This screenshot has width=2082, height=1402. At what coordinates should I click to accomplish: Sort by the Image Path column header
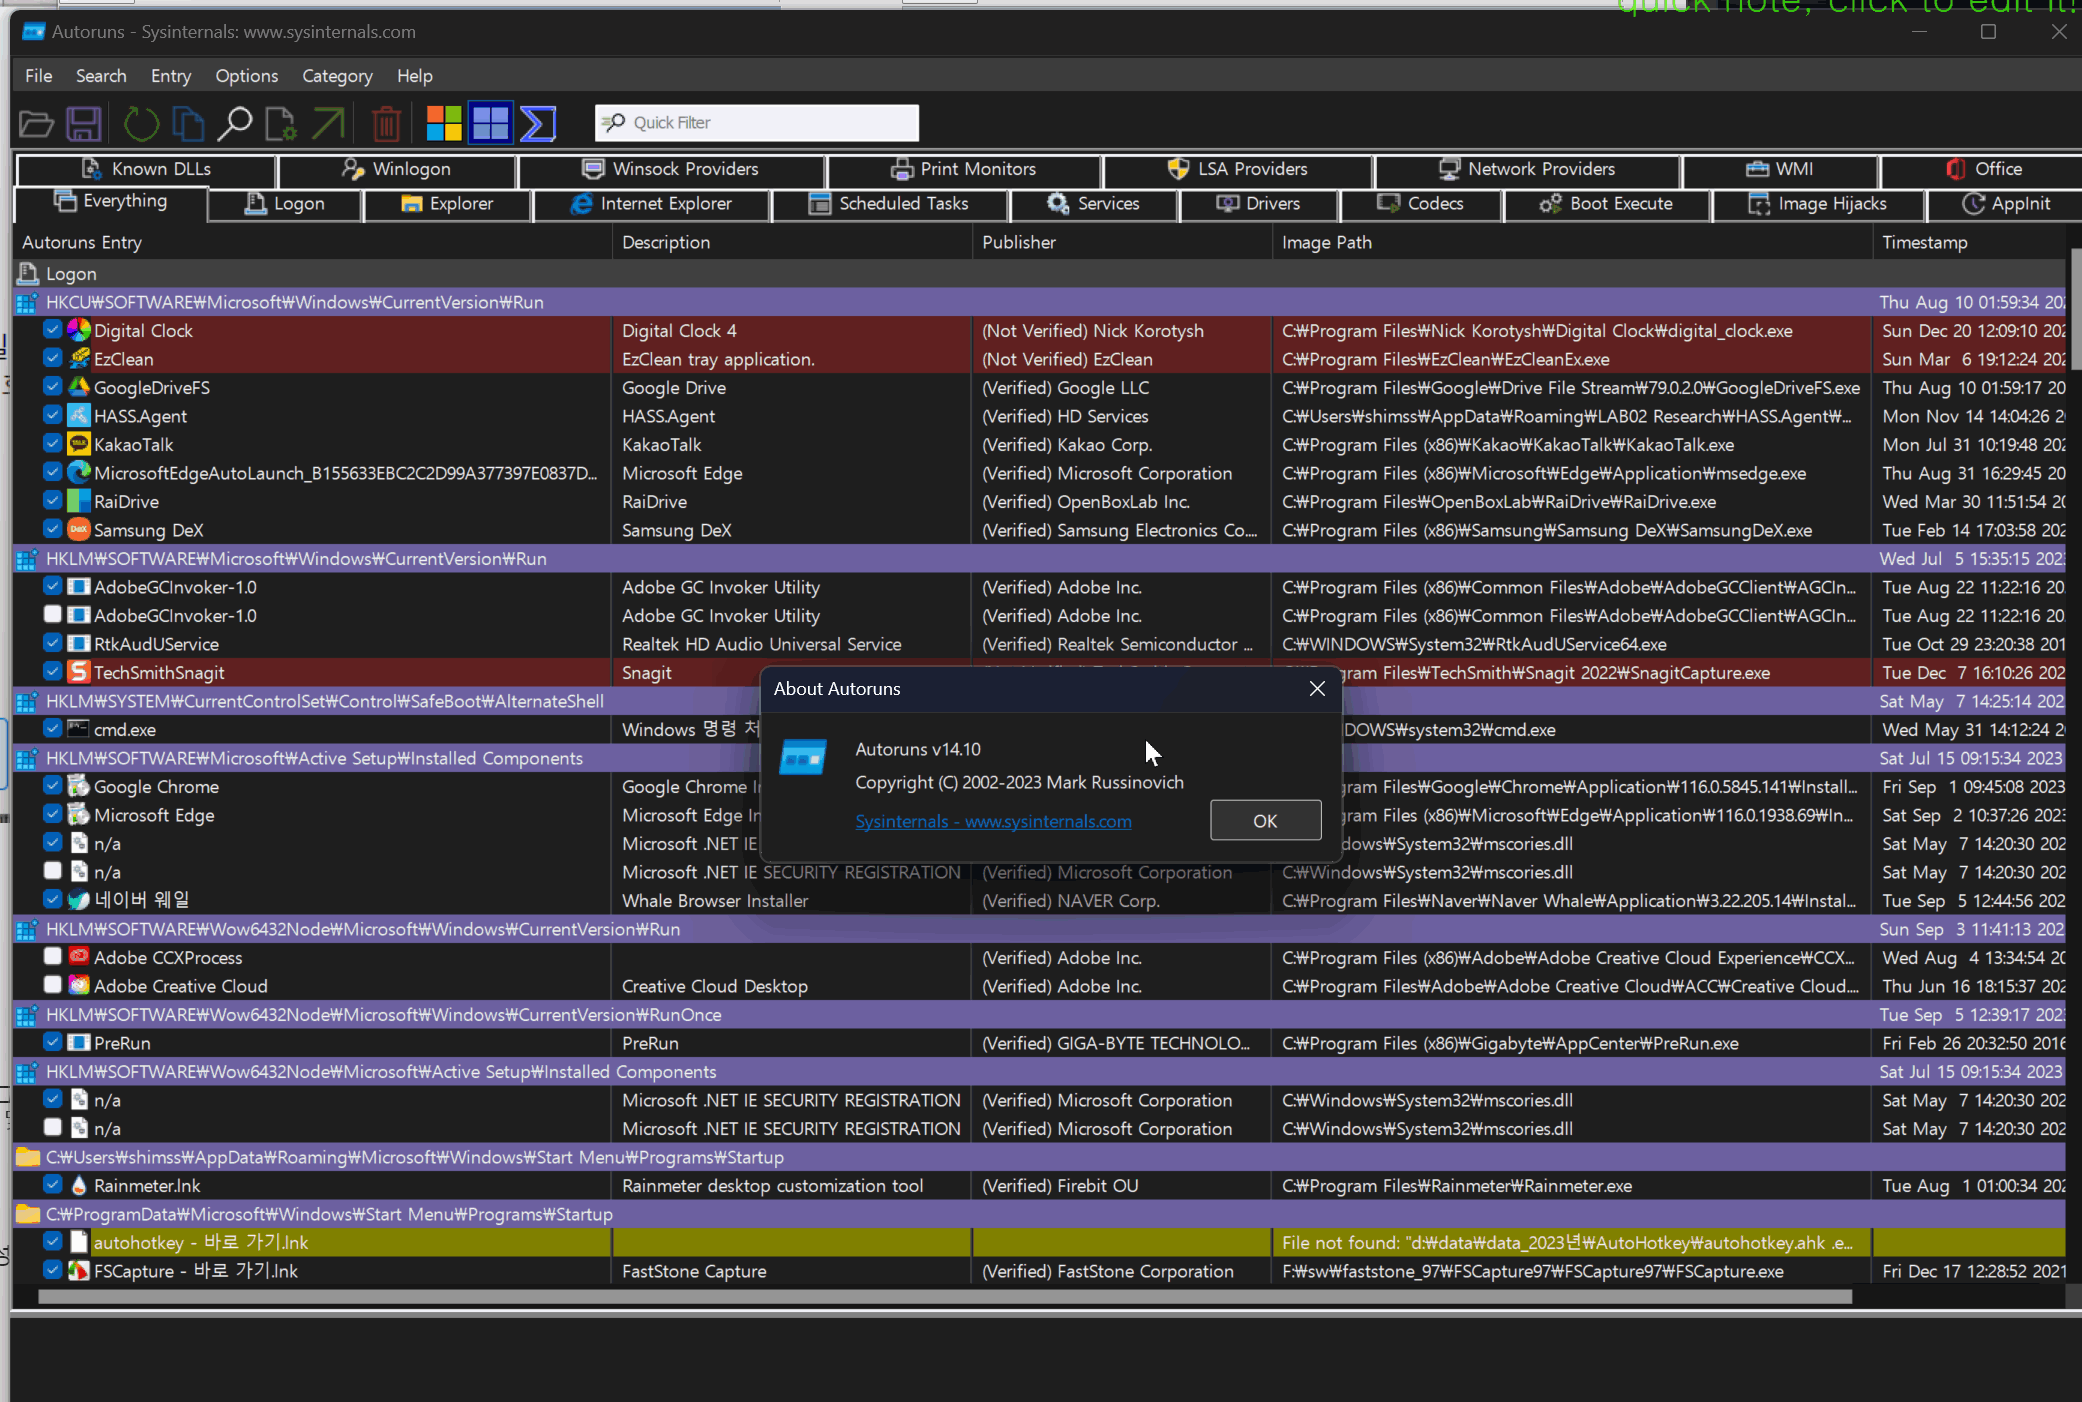click(1571, 243)
